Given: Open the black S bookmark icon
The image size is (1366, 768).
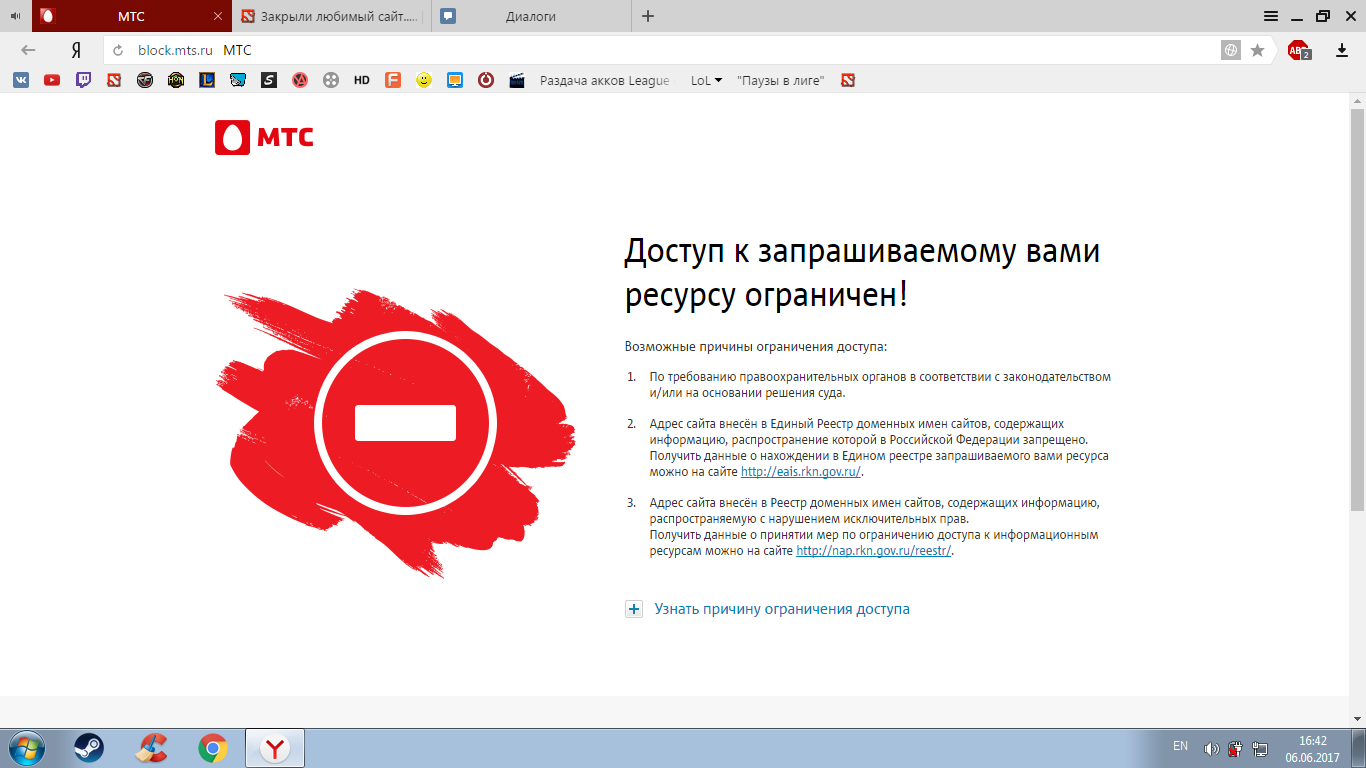Looking at the screenshot, I should [x=269, y=80].
